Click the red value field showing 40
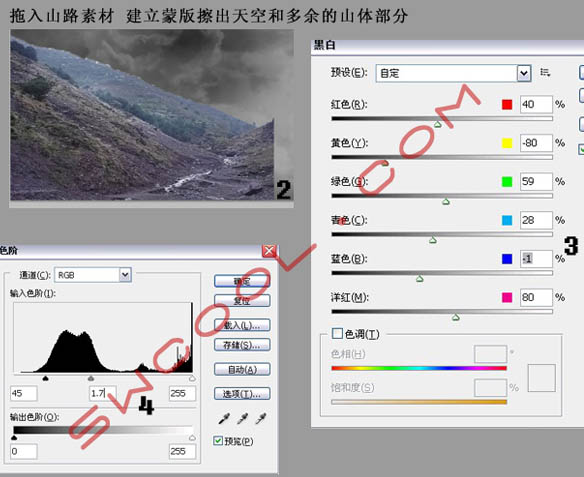This screenshot has width=584, height=477. (x=536, y=104)
